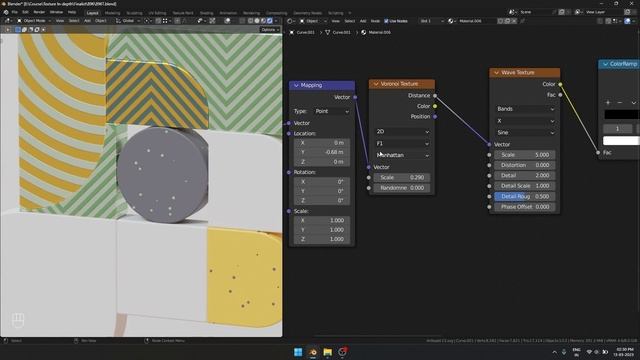The height and width of the screenshot is (360, 640).
Task: Open the viewport Options dropdown
Action: tap(270, 30)
